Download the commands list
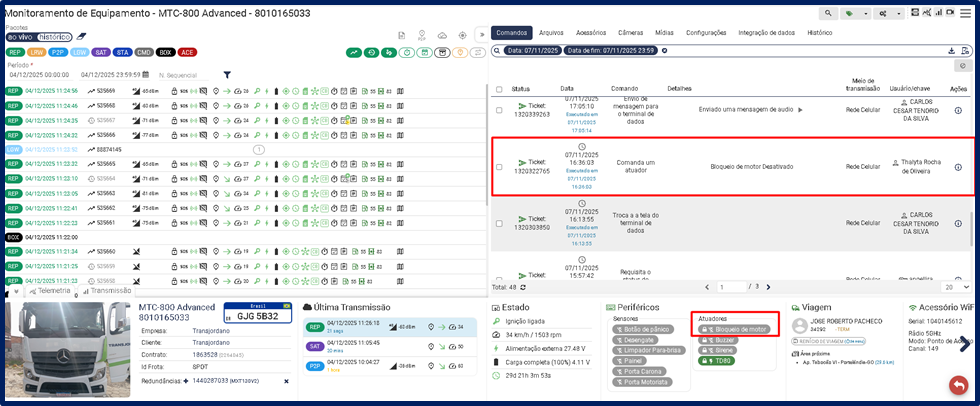Image resolution: width=980 pixels, height=406 pixels. [x=951, y=50]
